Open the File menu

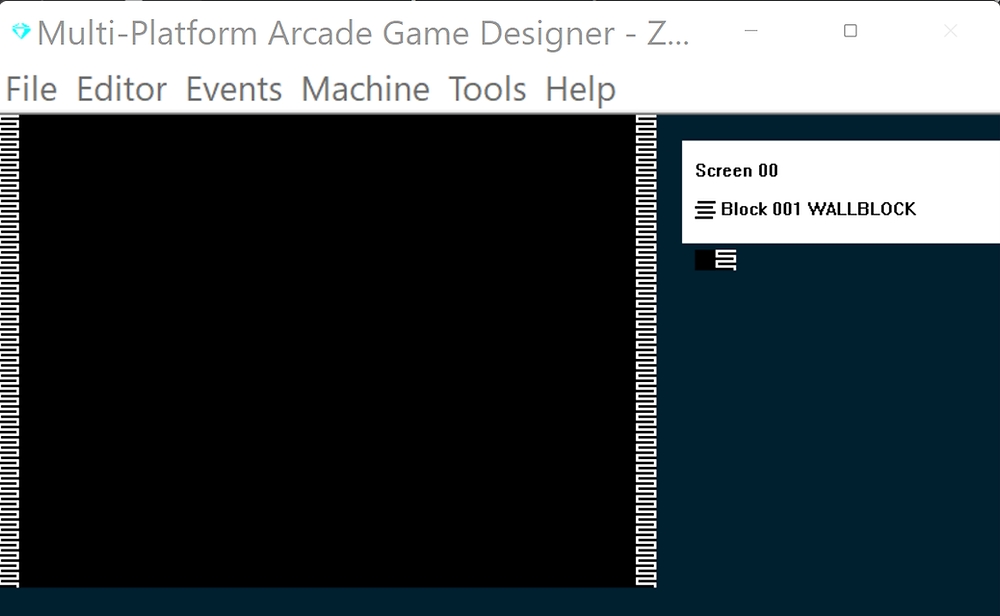point(31,89)
